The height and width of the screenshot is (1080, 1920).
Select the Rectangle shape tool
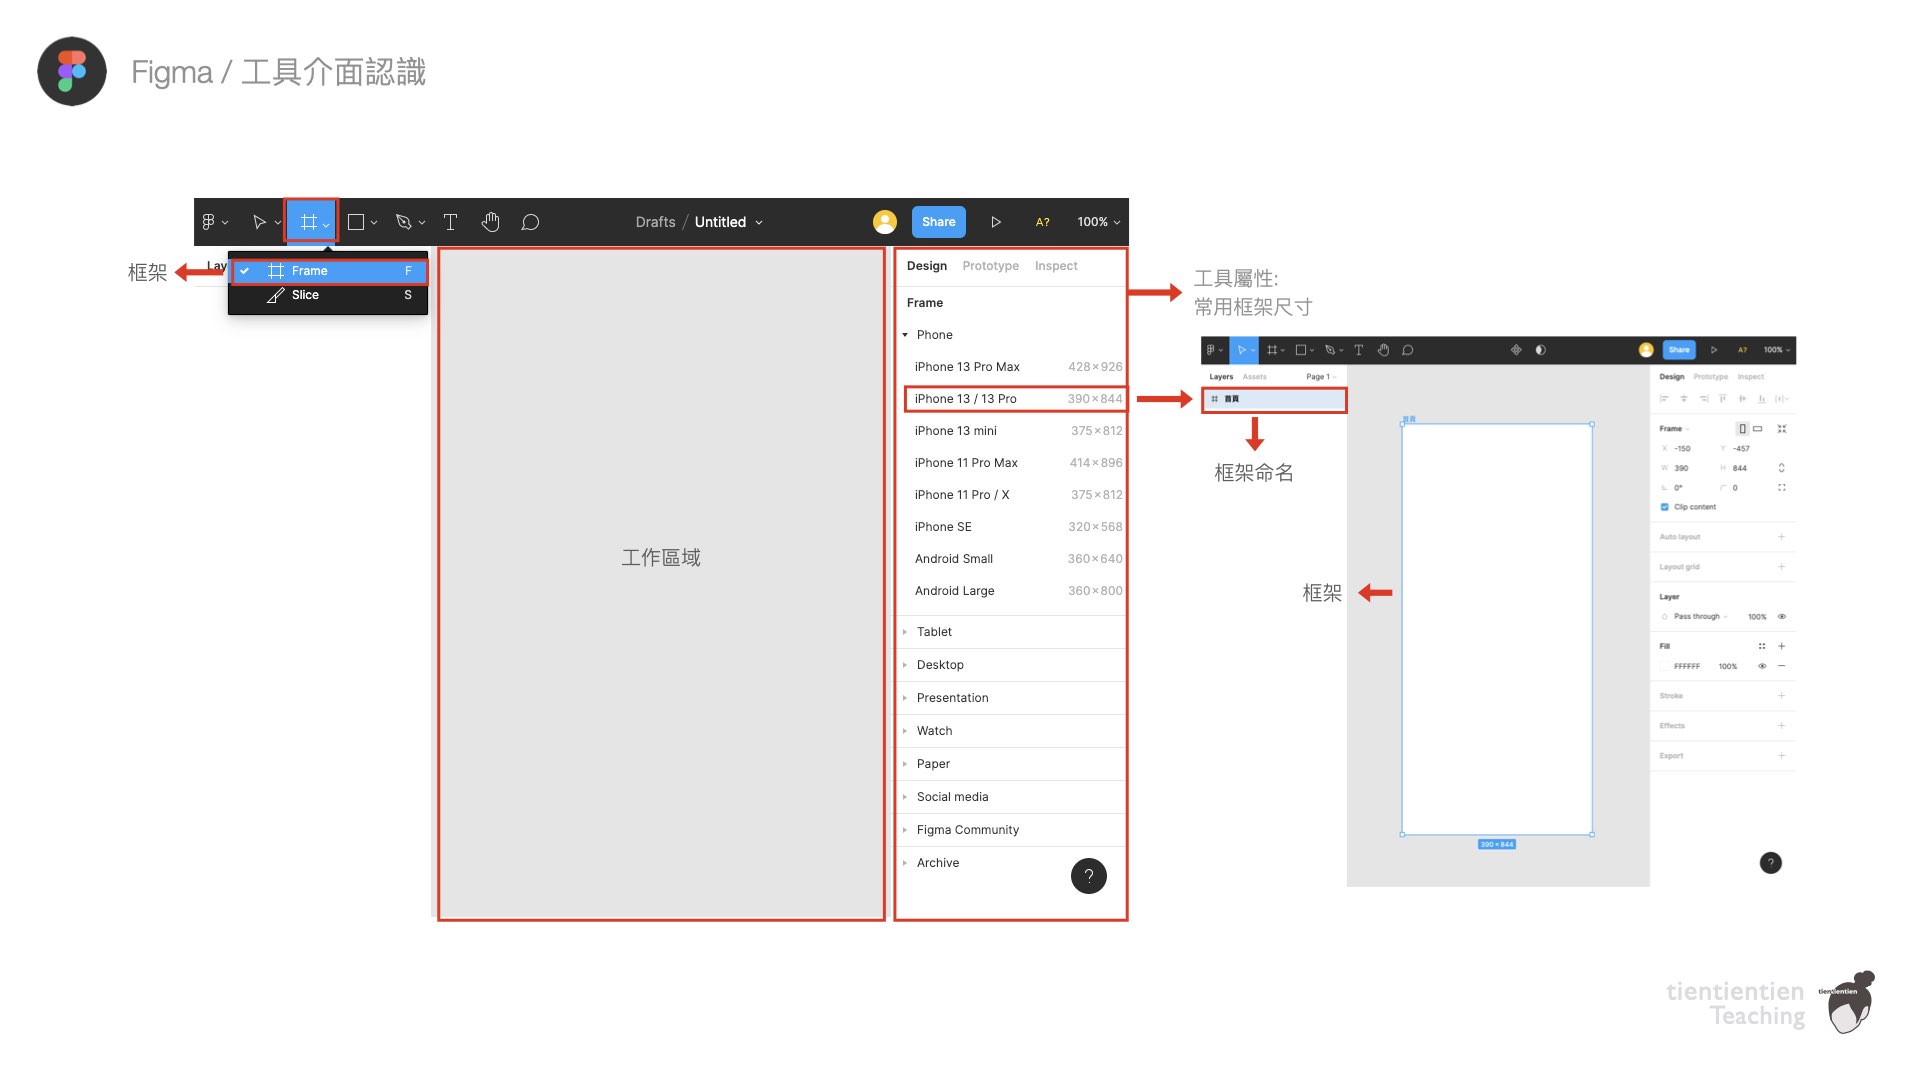[357, 222]
